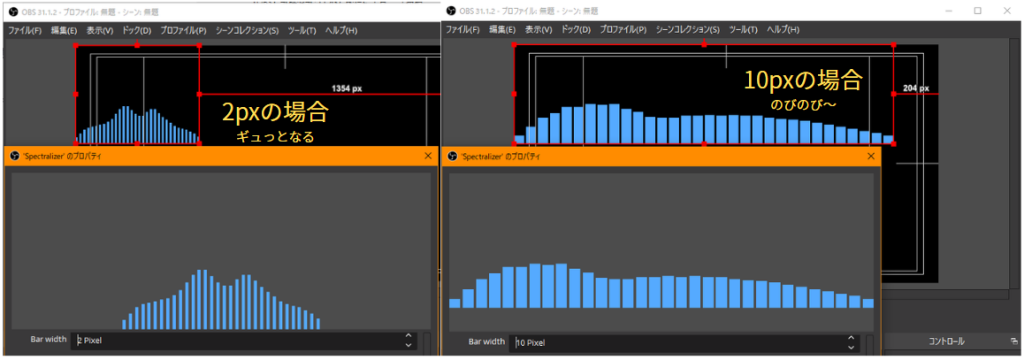Open ファイル(F) menu in left OBS window
This screenshot has width=1024, height=360.
(x=24, y=31)
